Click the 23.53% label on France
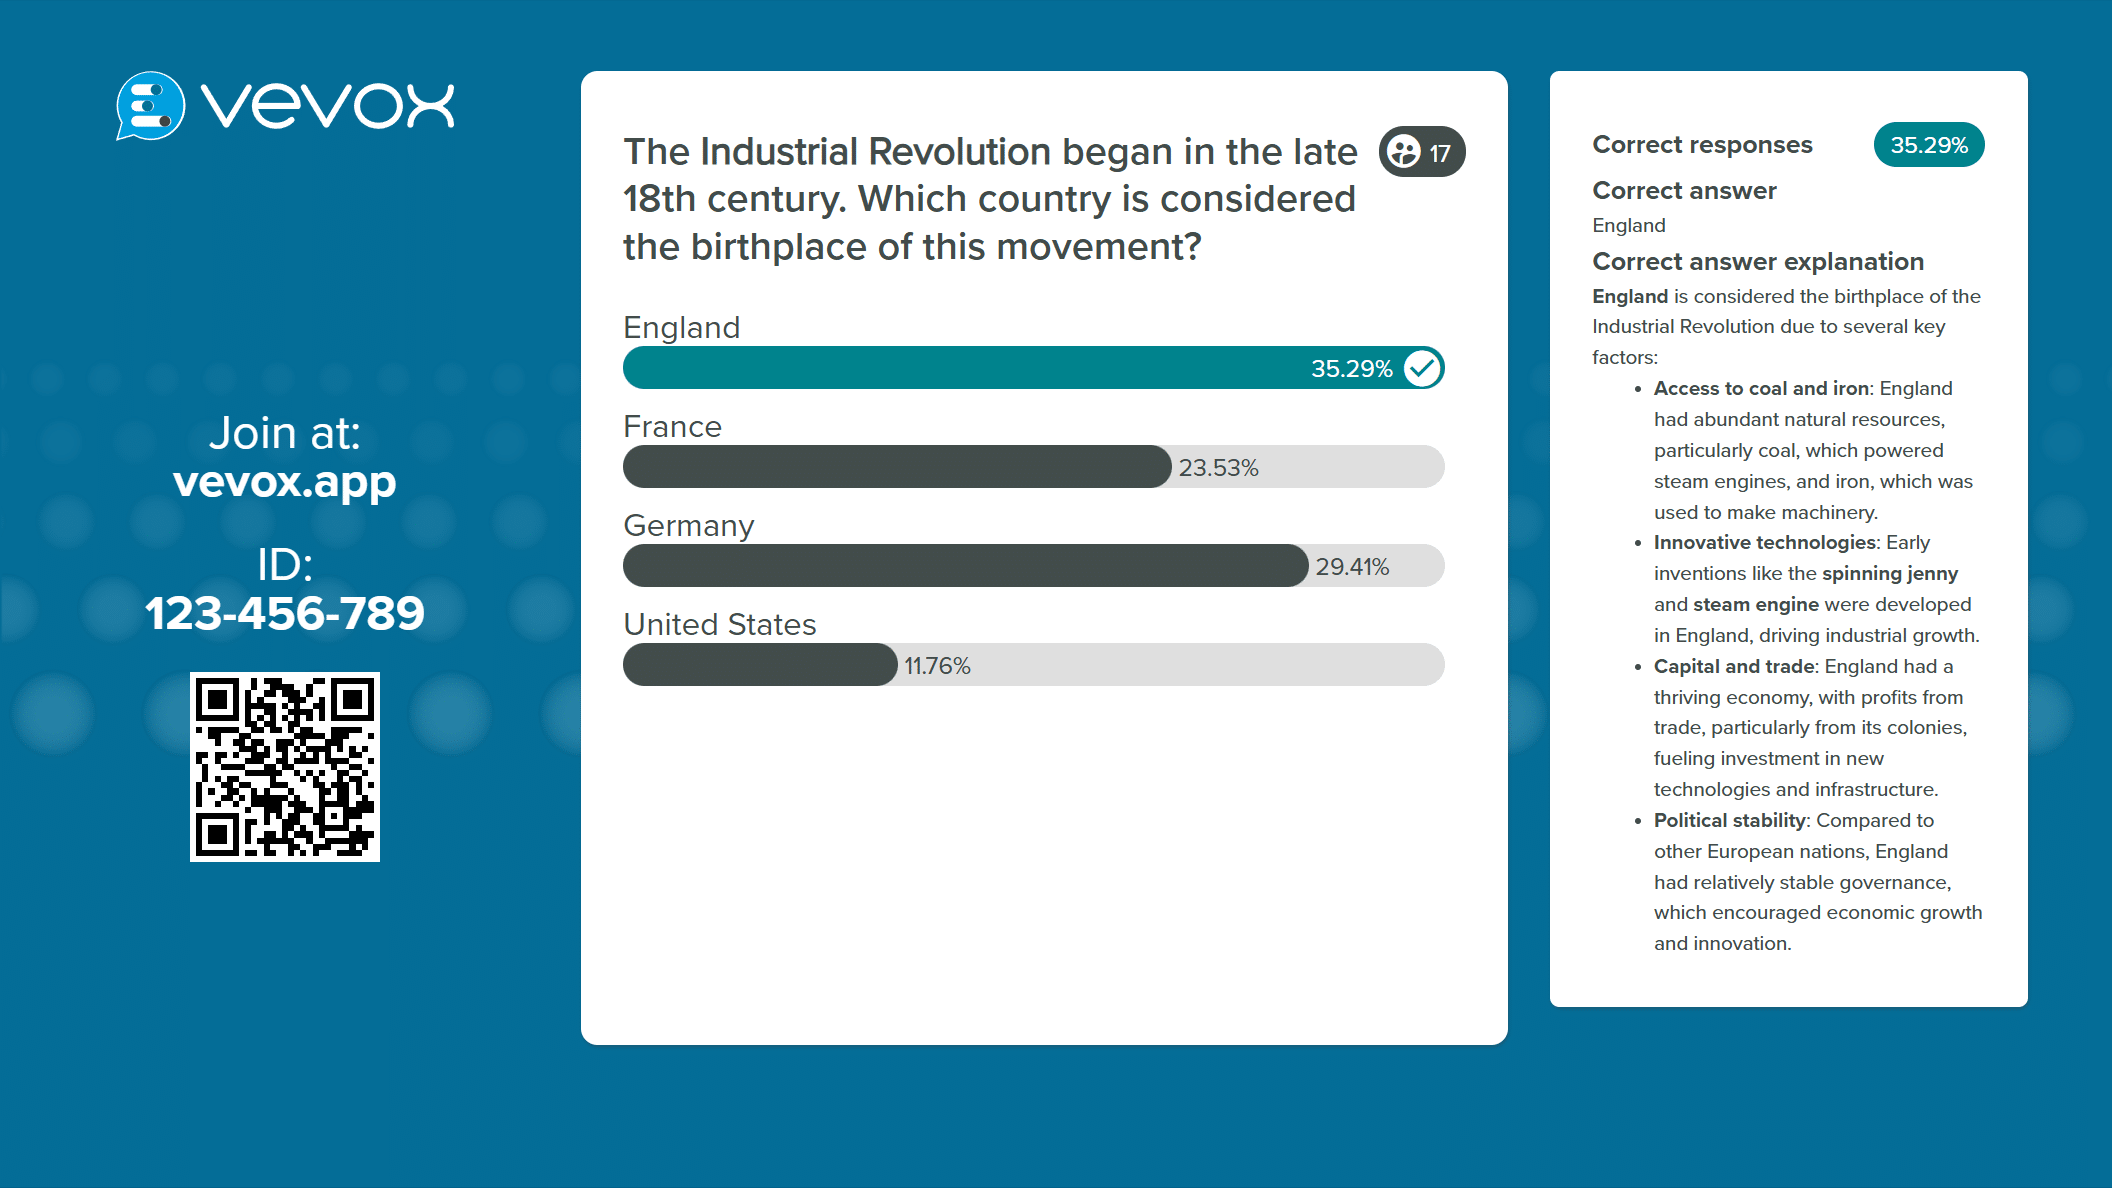This screenshot has width=2112, height=1188. 1218,468
